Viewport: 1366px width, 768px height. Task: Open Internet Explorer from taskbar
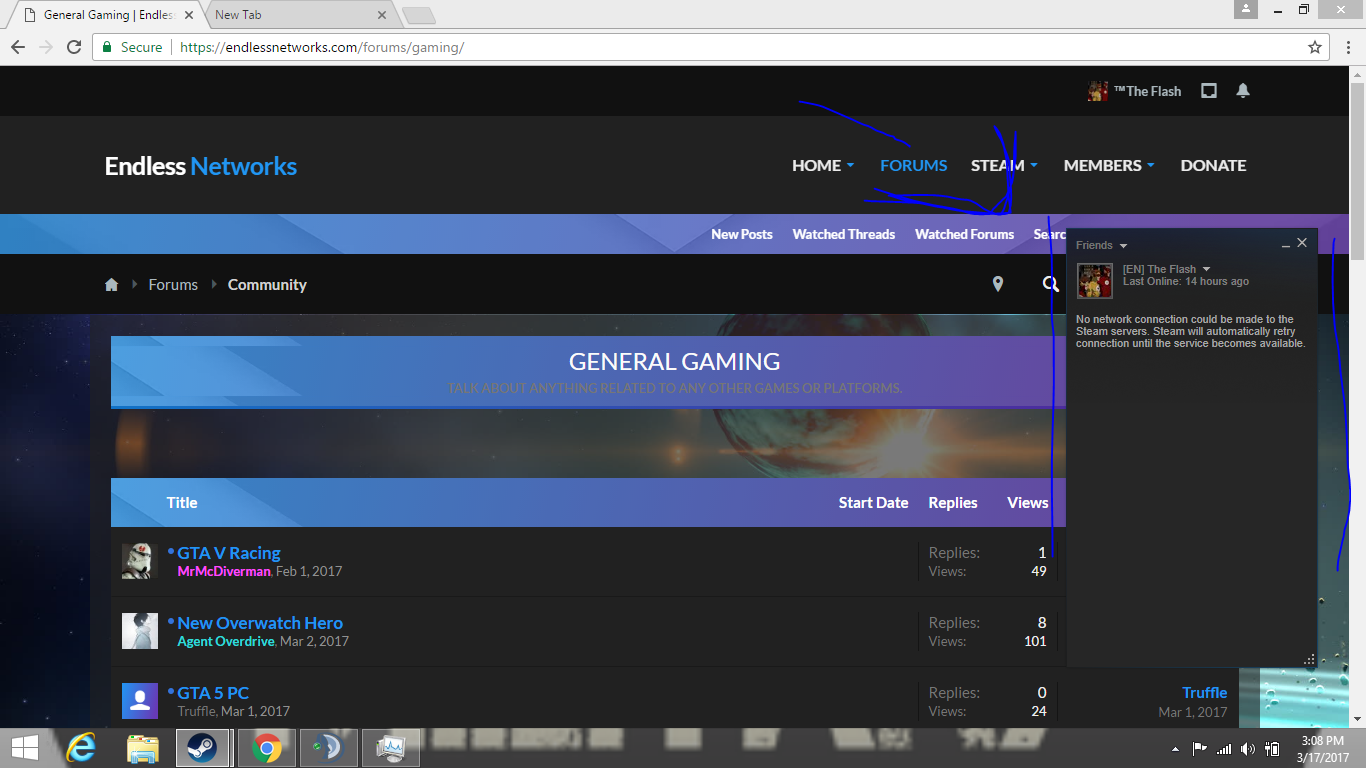[x=81, y=747]
